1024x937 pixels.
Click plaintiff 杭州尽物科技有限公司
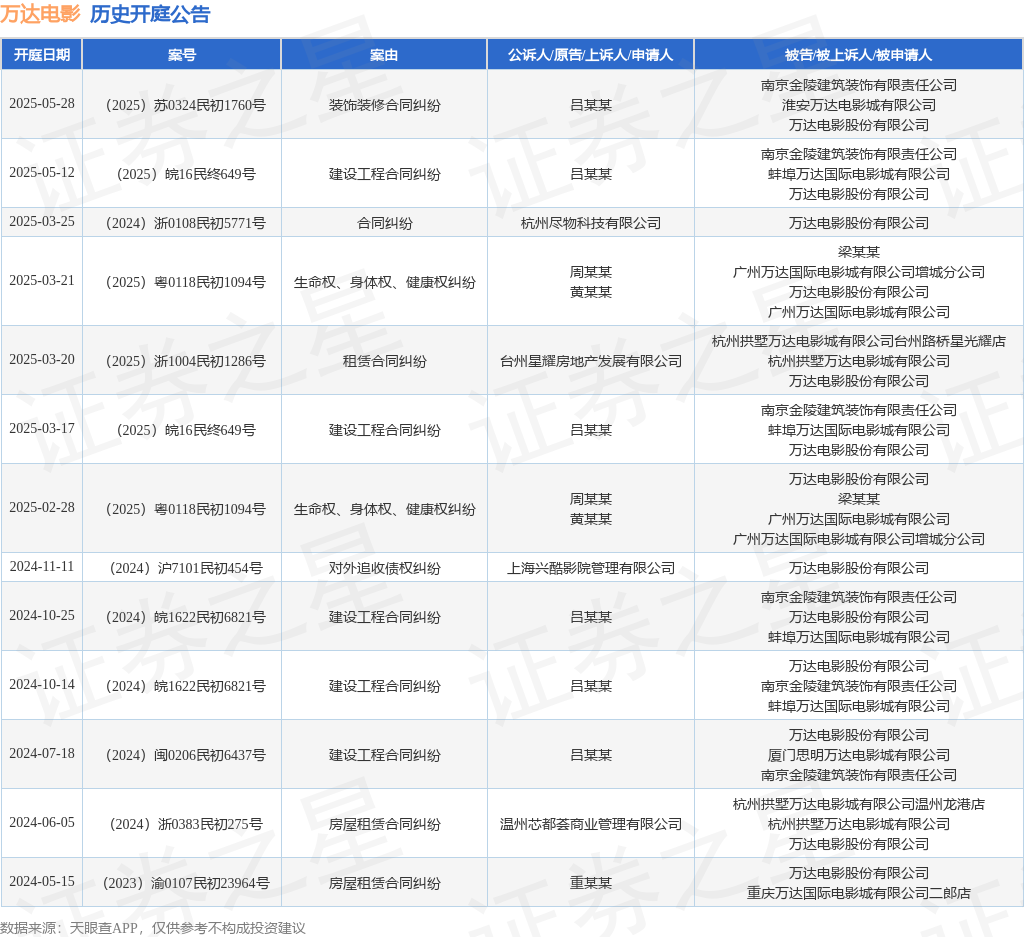(590, 223)
